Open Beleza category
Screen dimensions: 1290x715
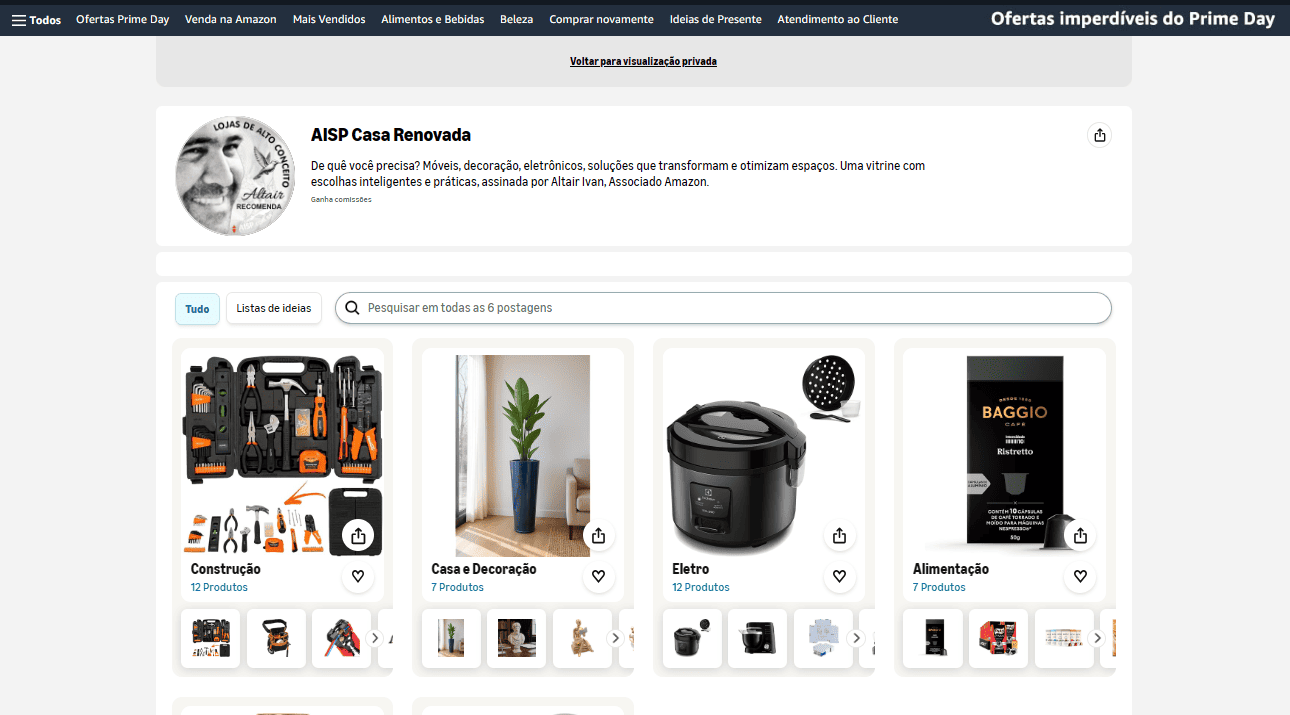tap(517, 19)
